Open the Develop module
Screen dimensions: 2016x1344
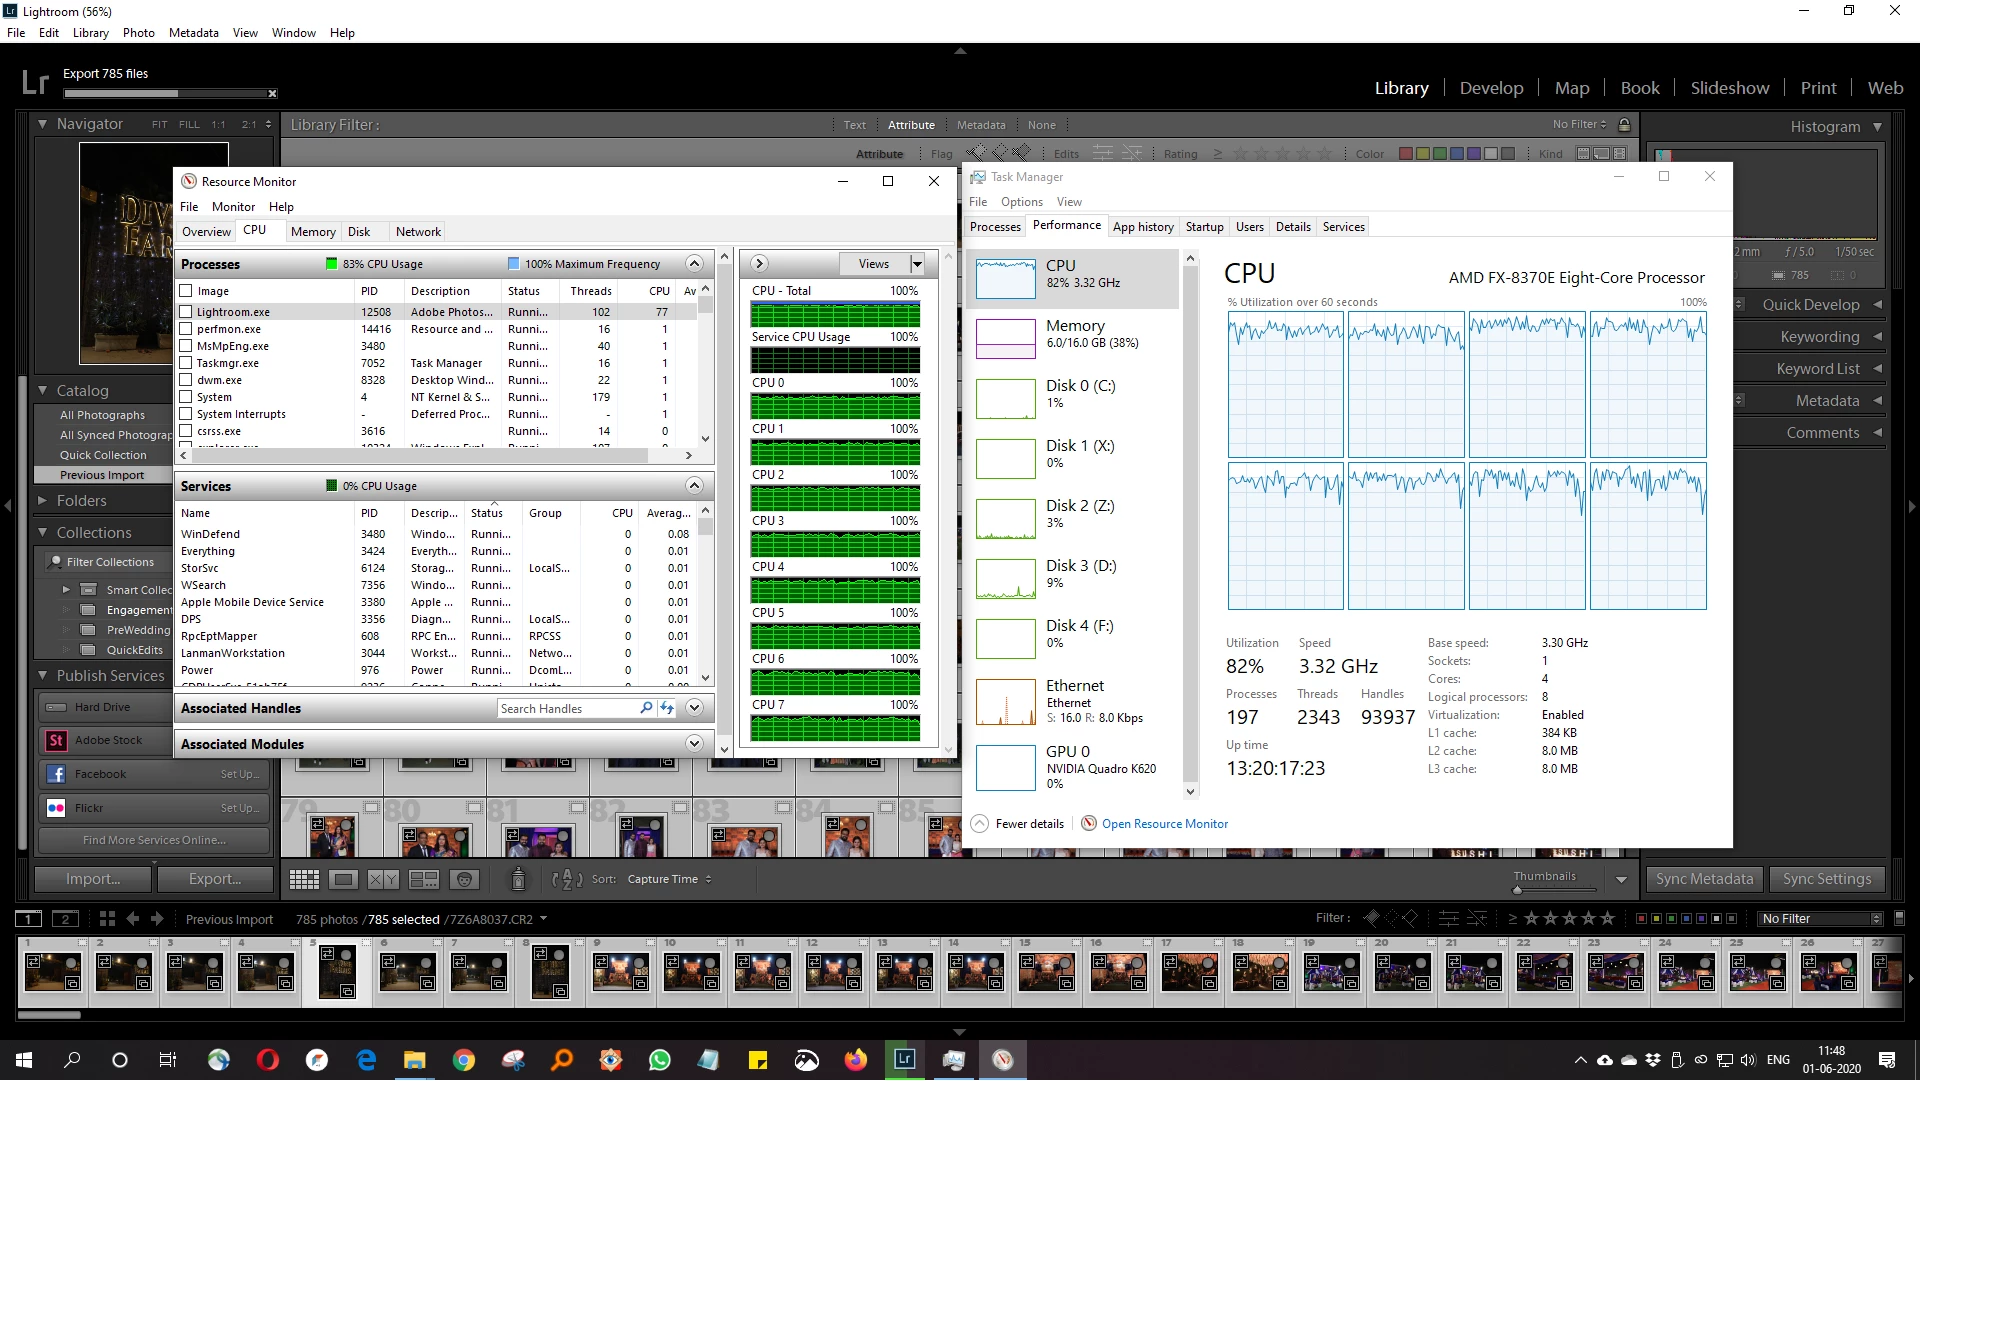(1491, 88)
